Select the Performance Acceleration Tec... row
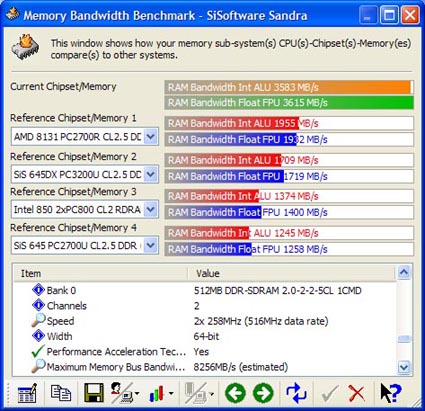Image resolution: width=425 pixels, height=411 pixels. (205, 352)
